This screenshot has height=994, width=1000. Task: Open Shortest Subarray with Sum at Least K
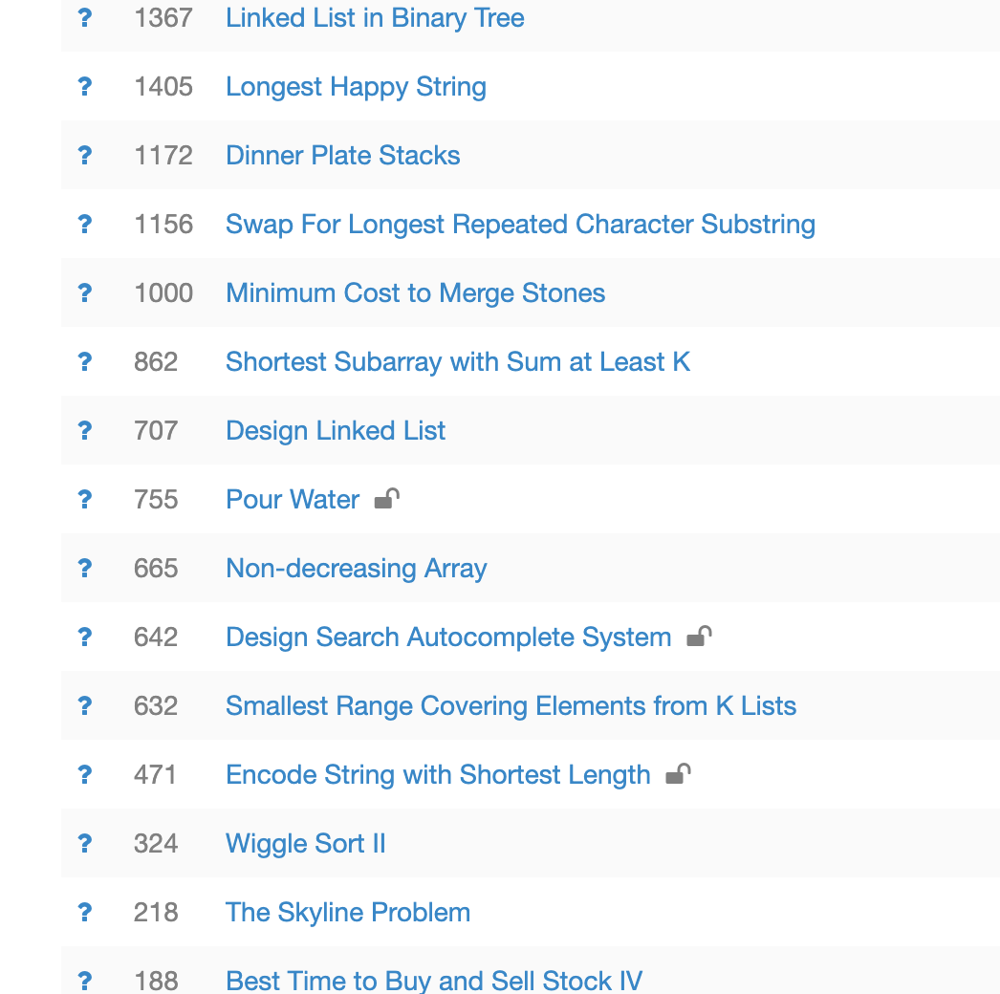(x=458, y=362)
